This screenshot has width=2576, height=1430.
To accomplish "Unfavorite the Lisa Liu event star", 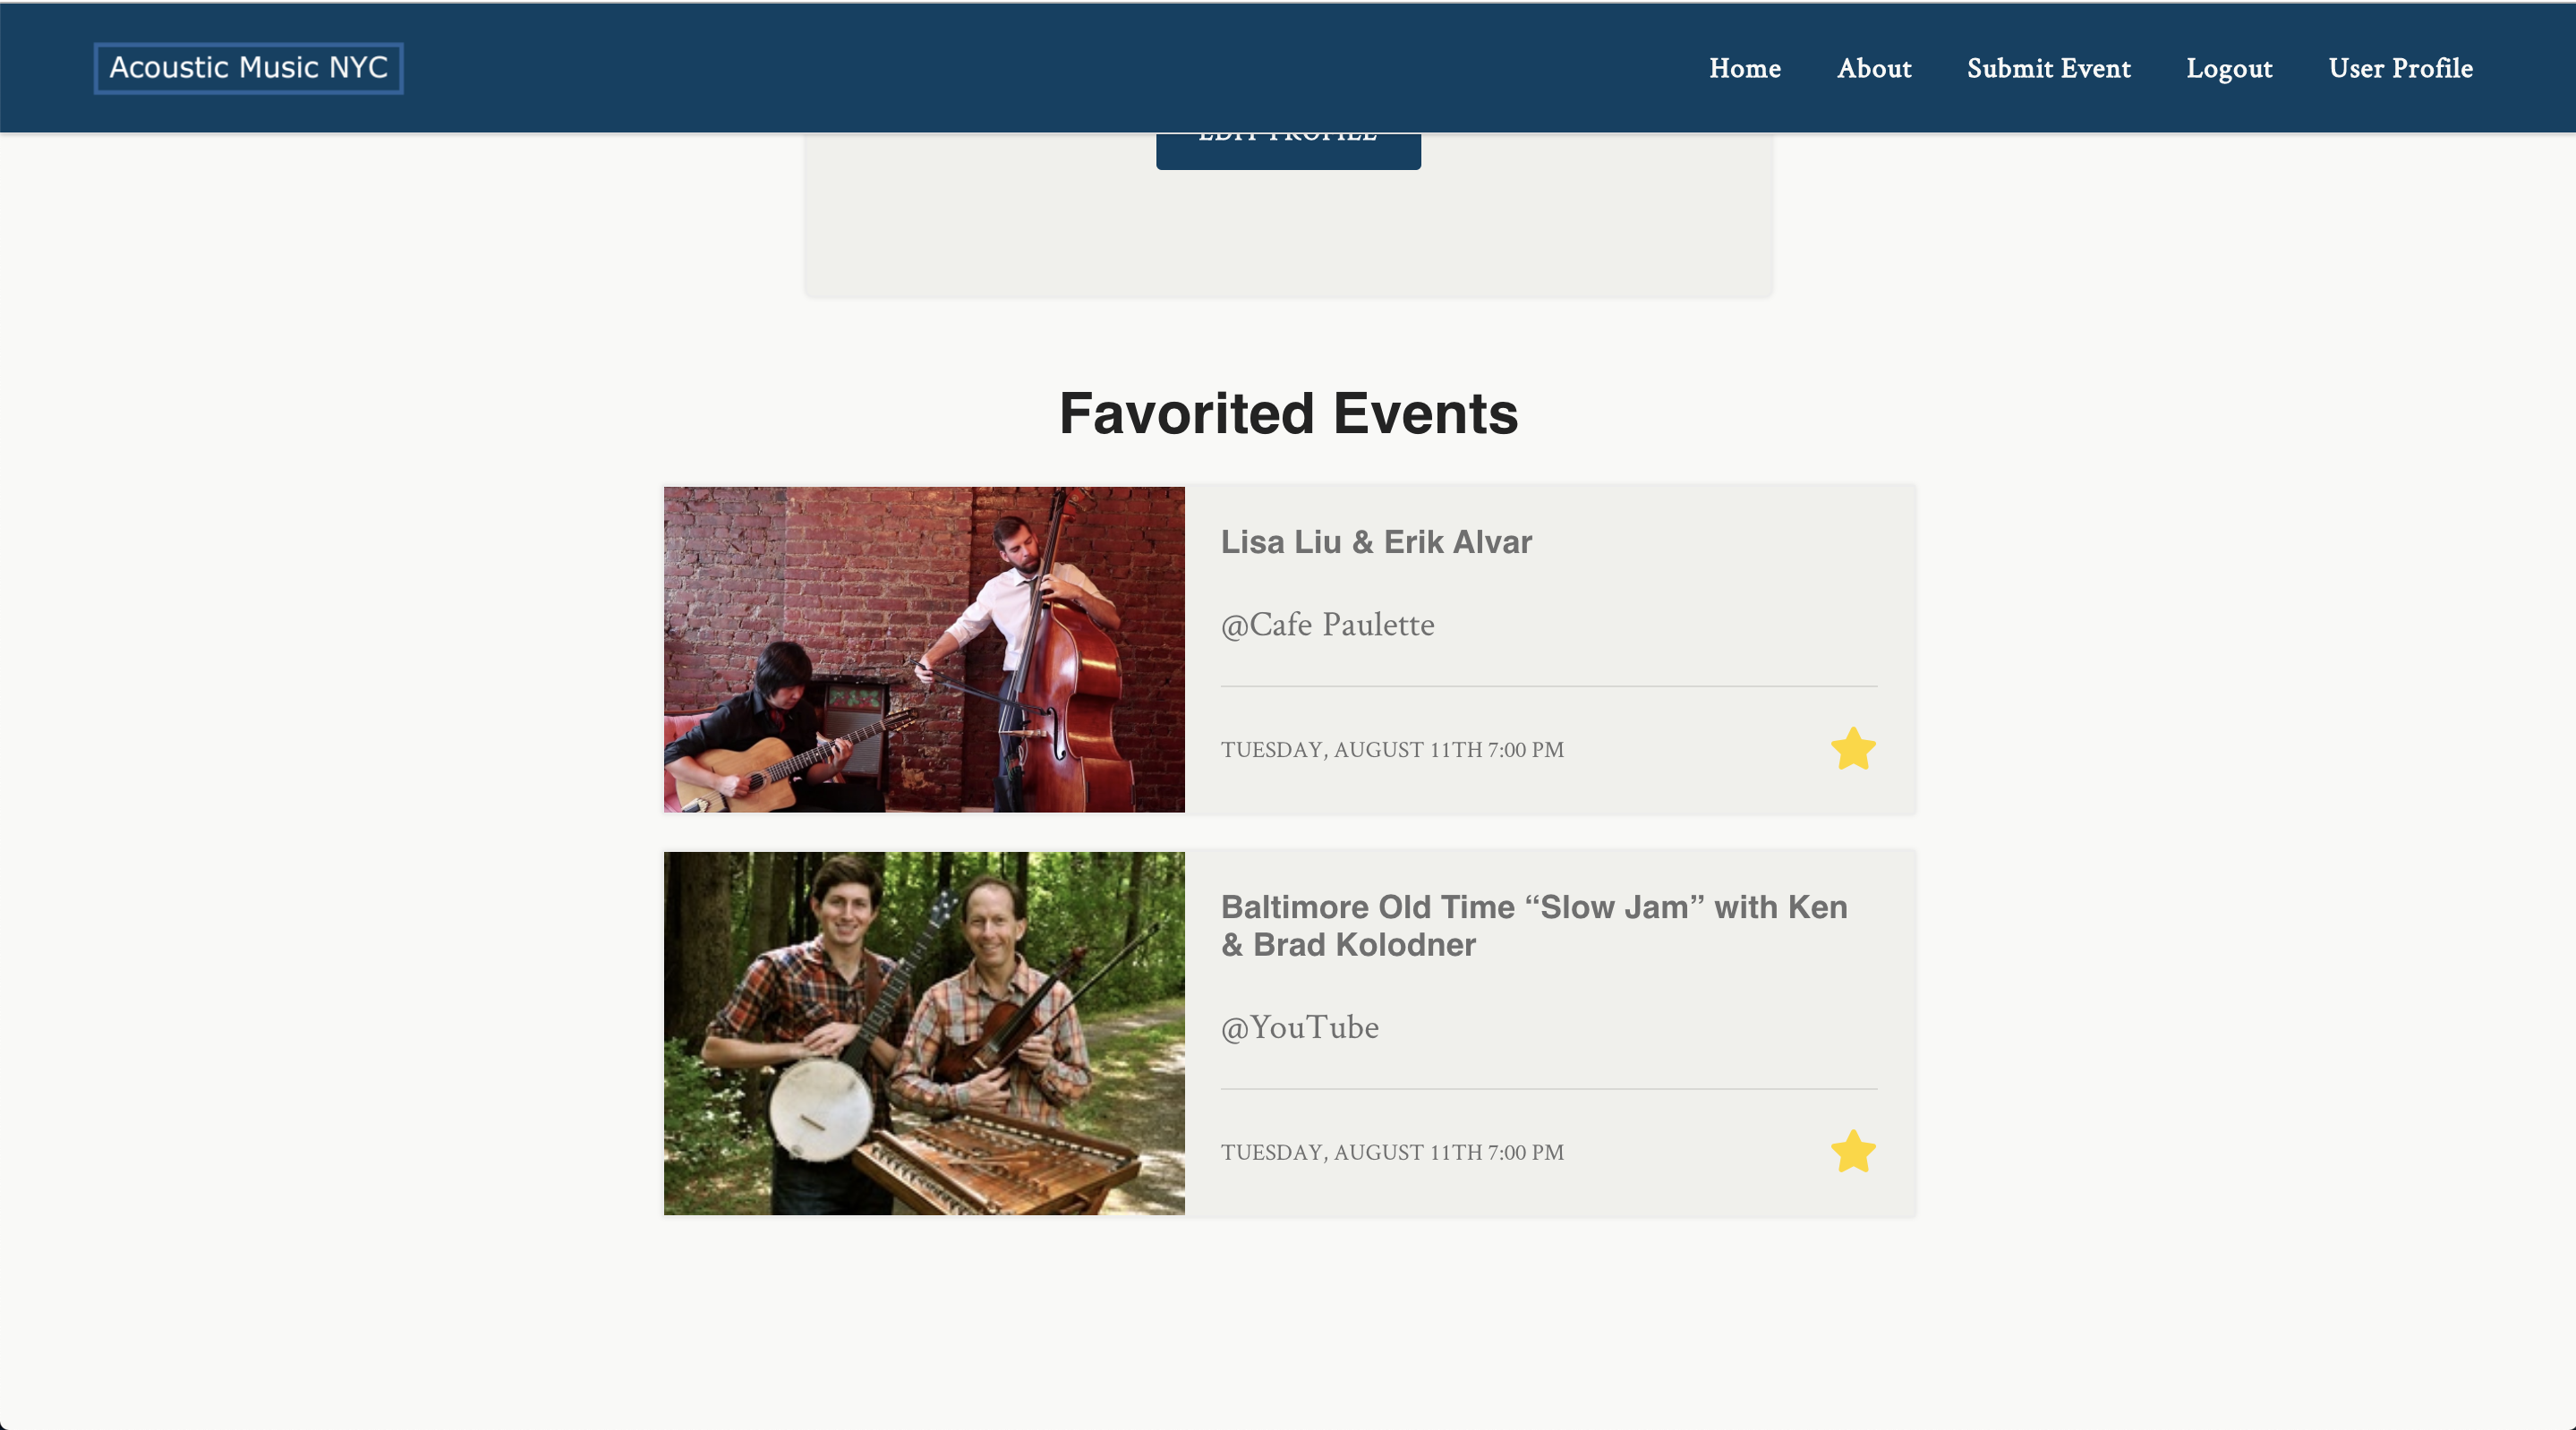I will coord(1853,749).
